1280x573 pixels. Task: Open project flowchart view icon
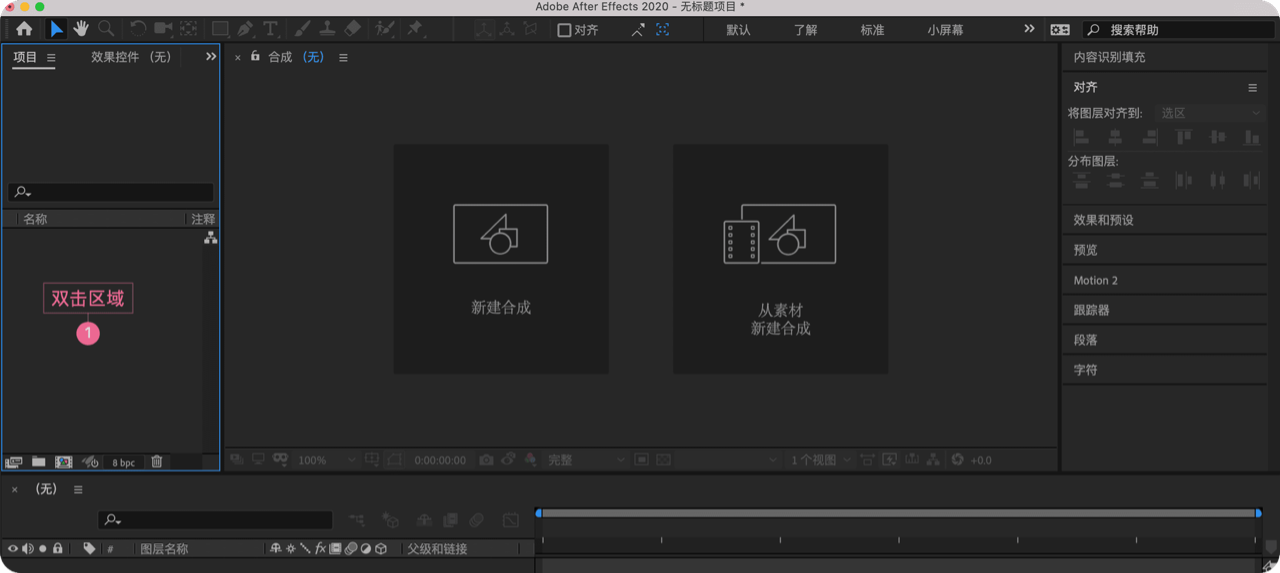[x=210, y=238]
